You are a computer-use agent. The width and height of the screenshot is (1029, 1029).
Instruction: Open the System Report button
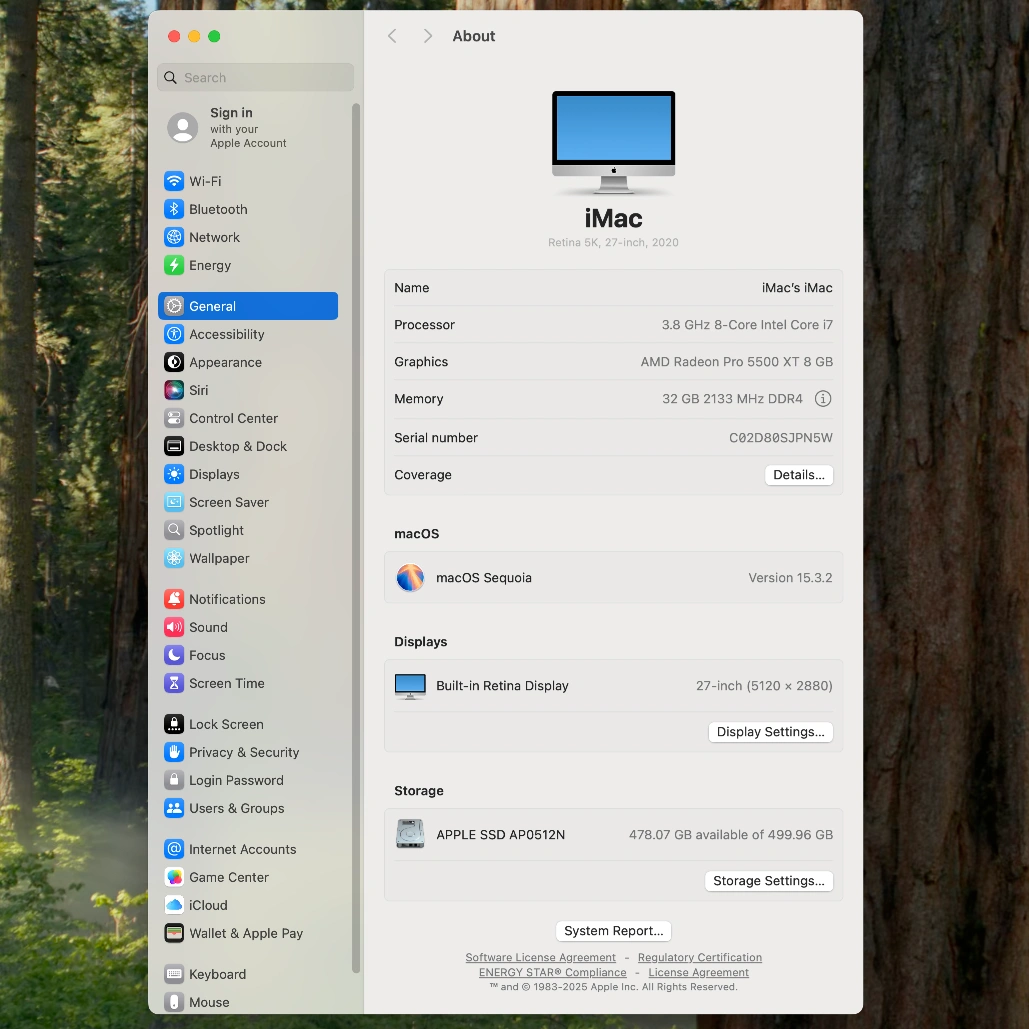pos(613,931)
